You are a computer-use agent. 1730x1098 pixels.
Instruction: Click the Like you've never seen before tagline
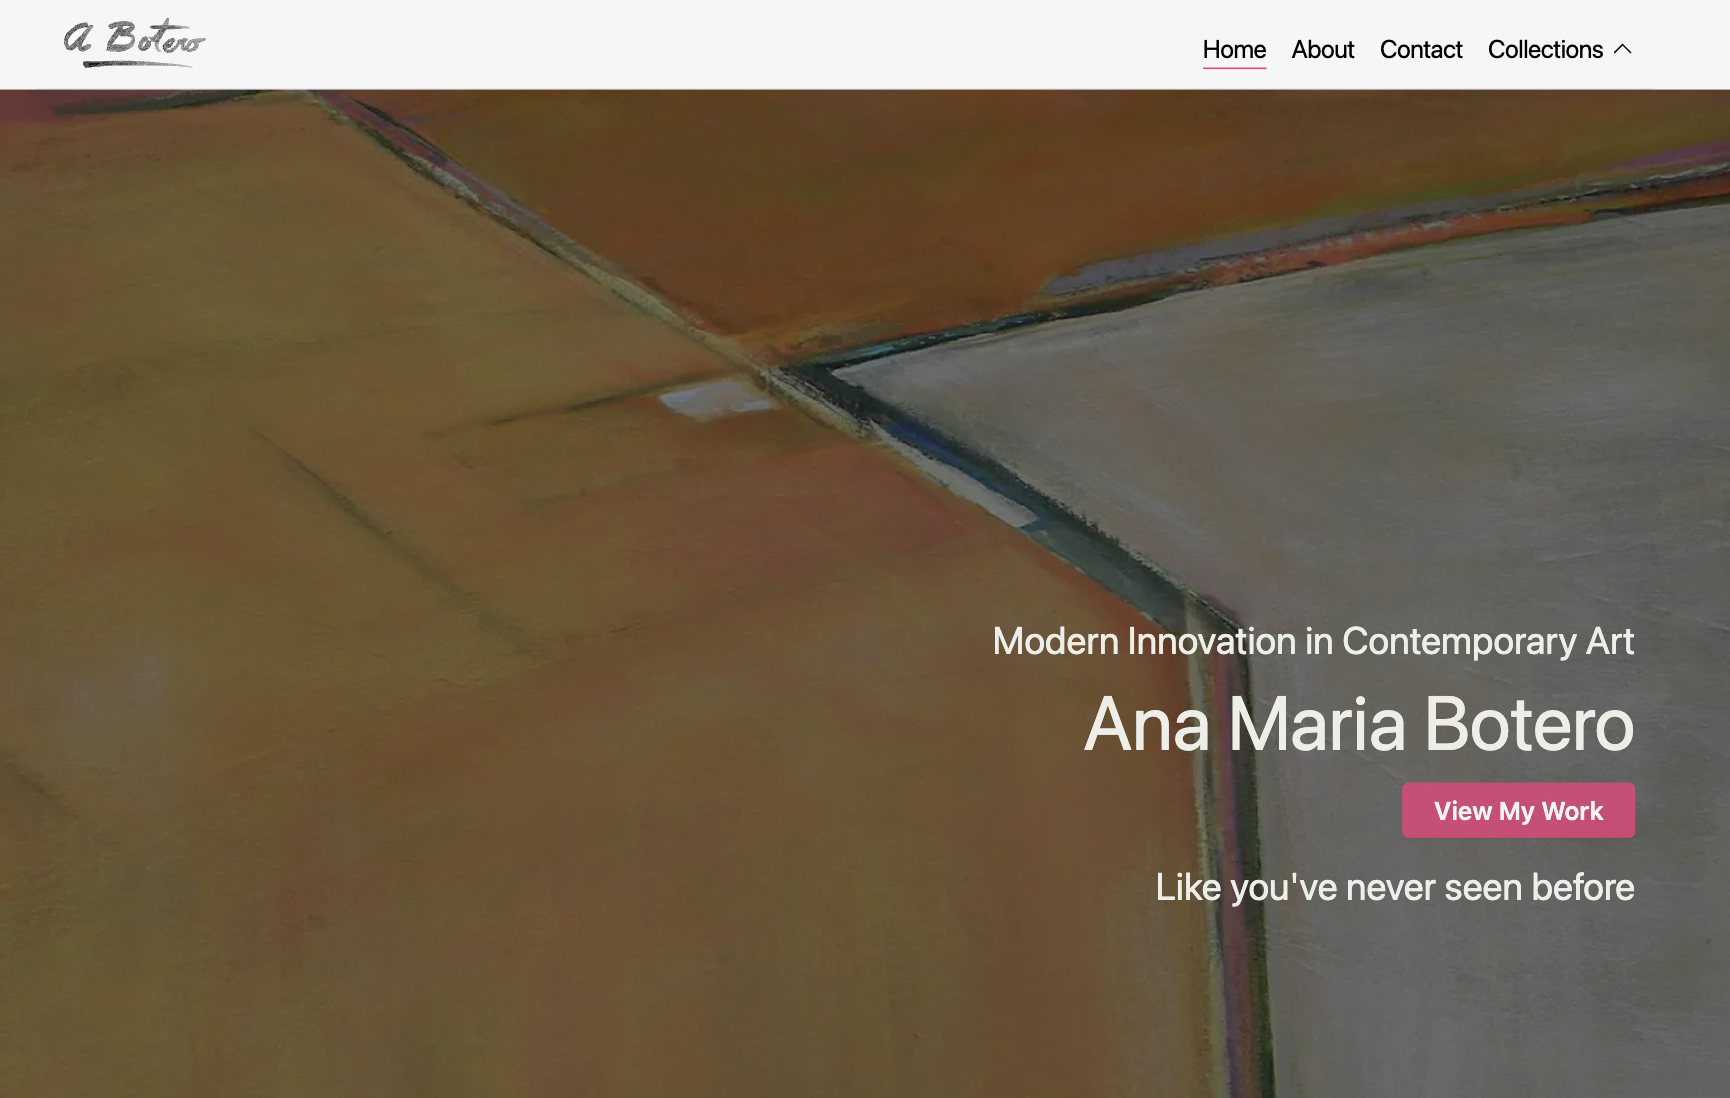(1395, 887)
